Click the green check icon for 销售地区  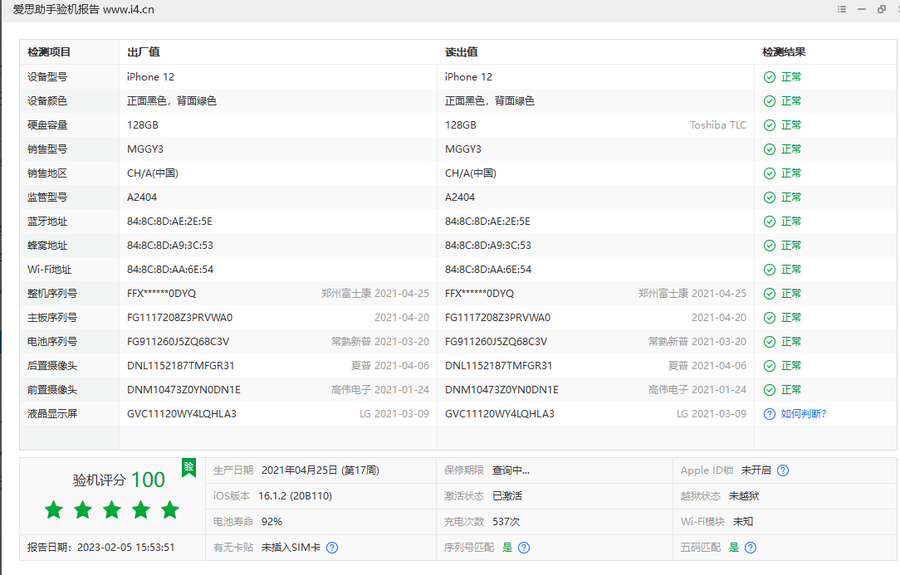pos(769,173)
